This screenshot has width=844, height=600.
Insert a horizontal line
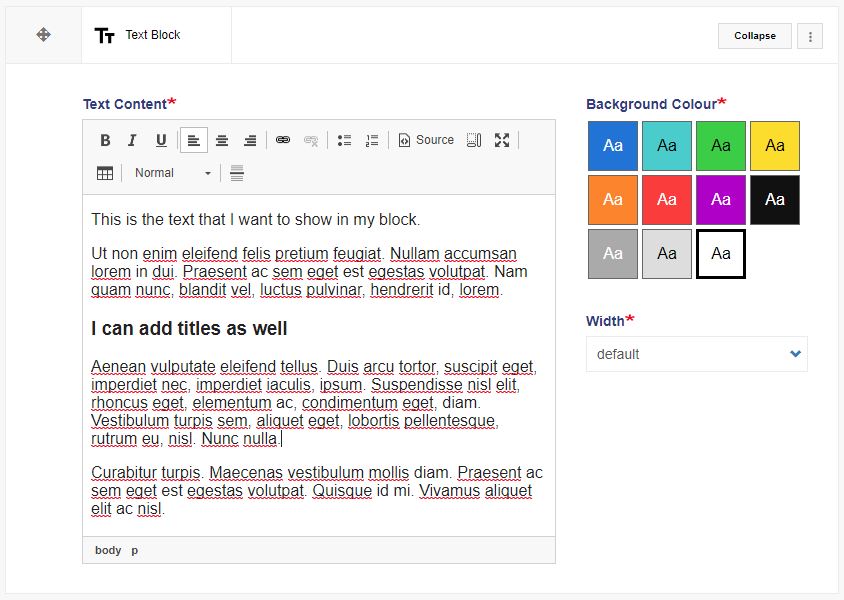[237, 173]
